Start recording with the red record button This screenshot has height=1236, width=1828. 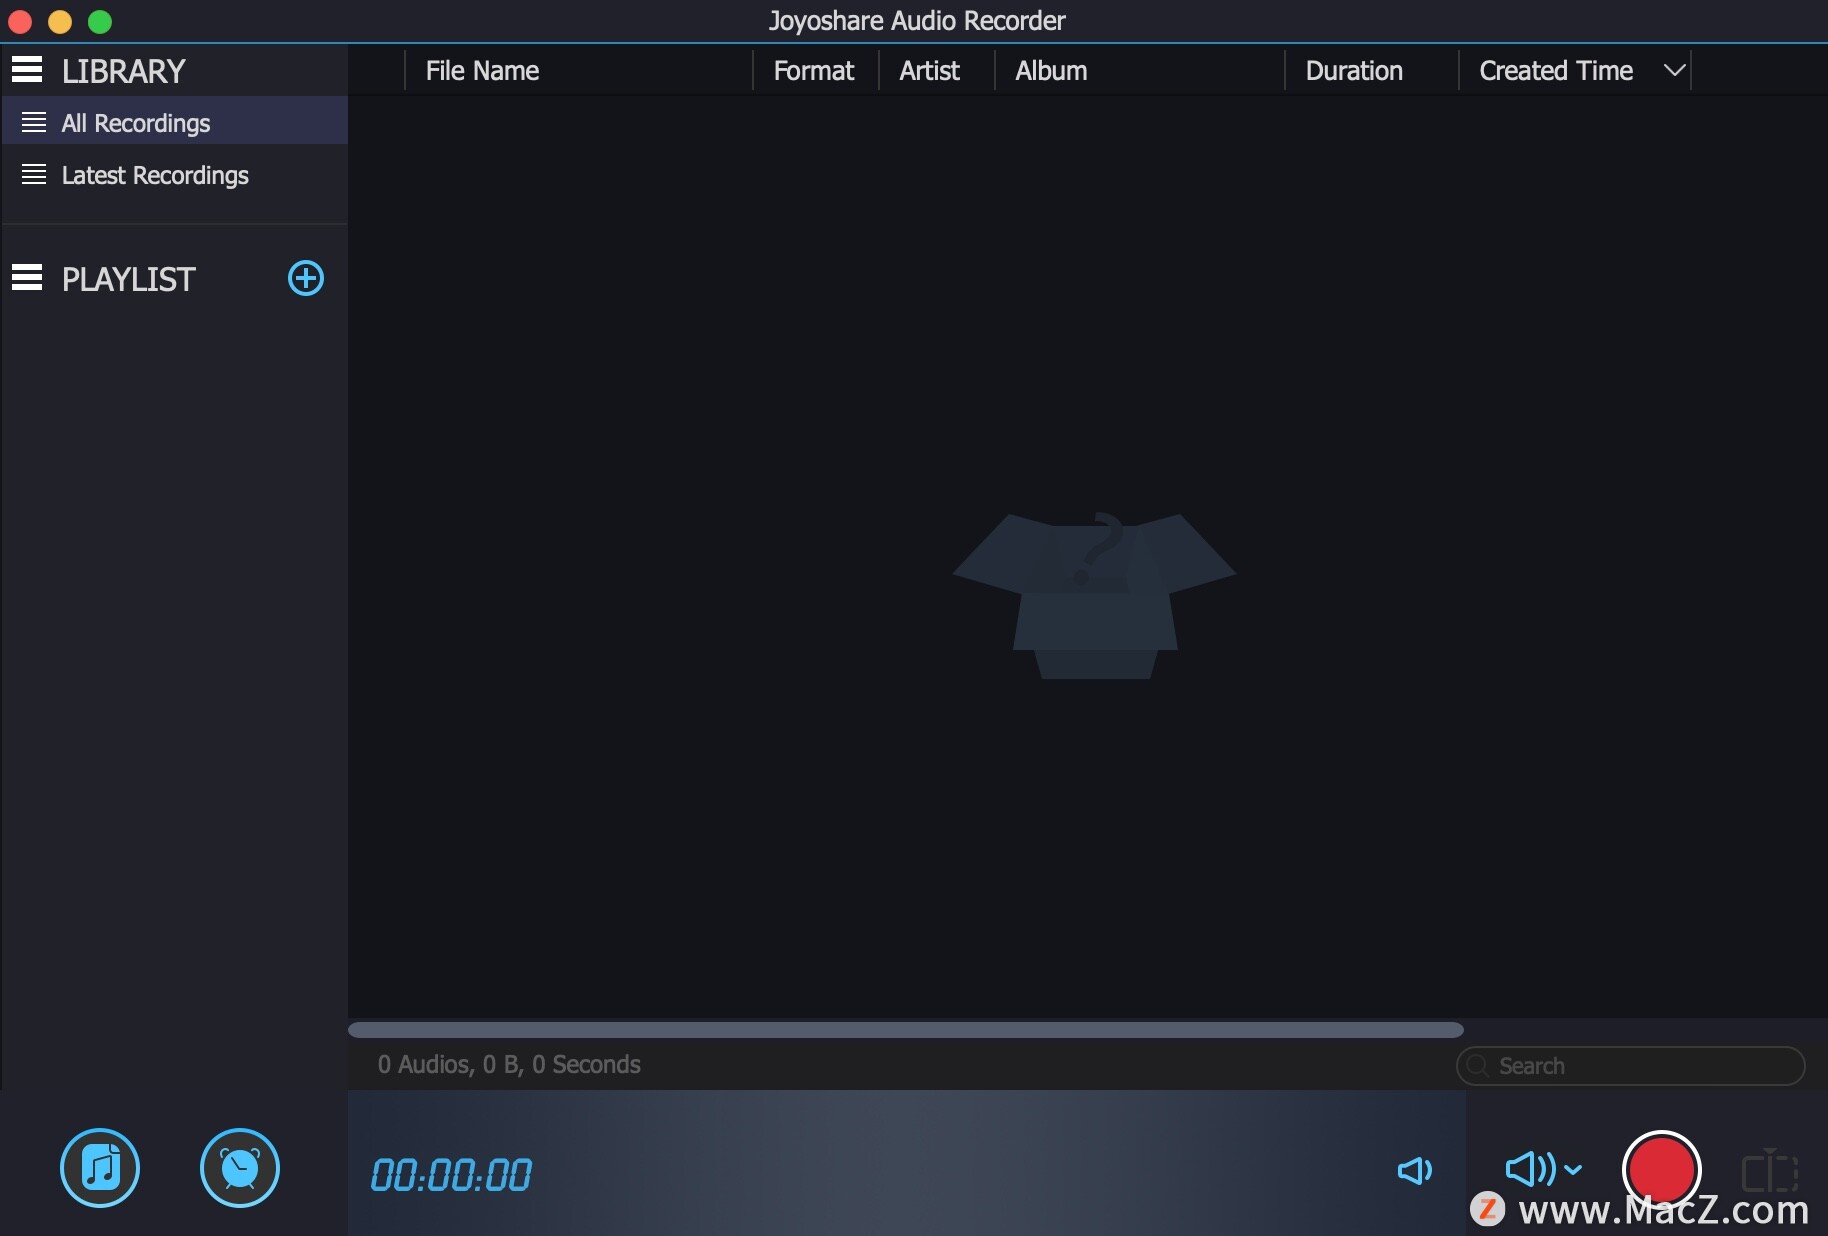pos(1661,1169)
